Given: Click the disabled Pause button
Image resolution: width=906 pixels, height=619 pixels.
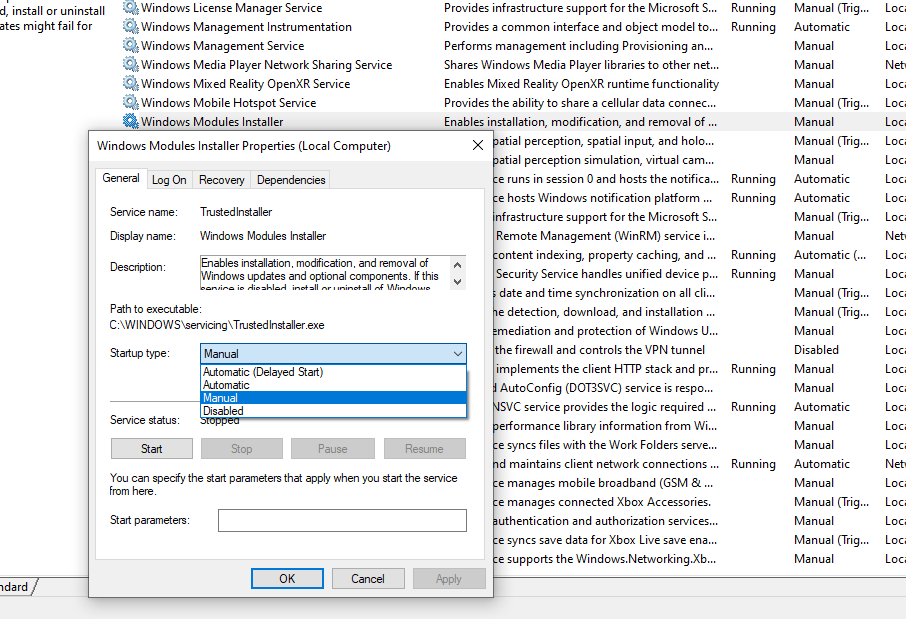Looking at the screenshot, I should point(332,449).
